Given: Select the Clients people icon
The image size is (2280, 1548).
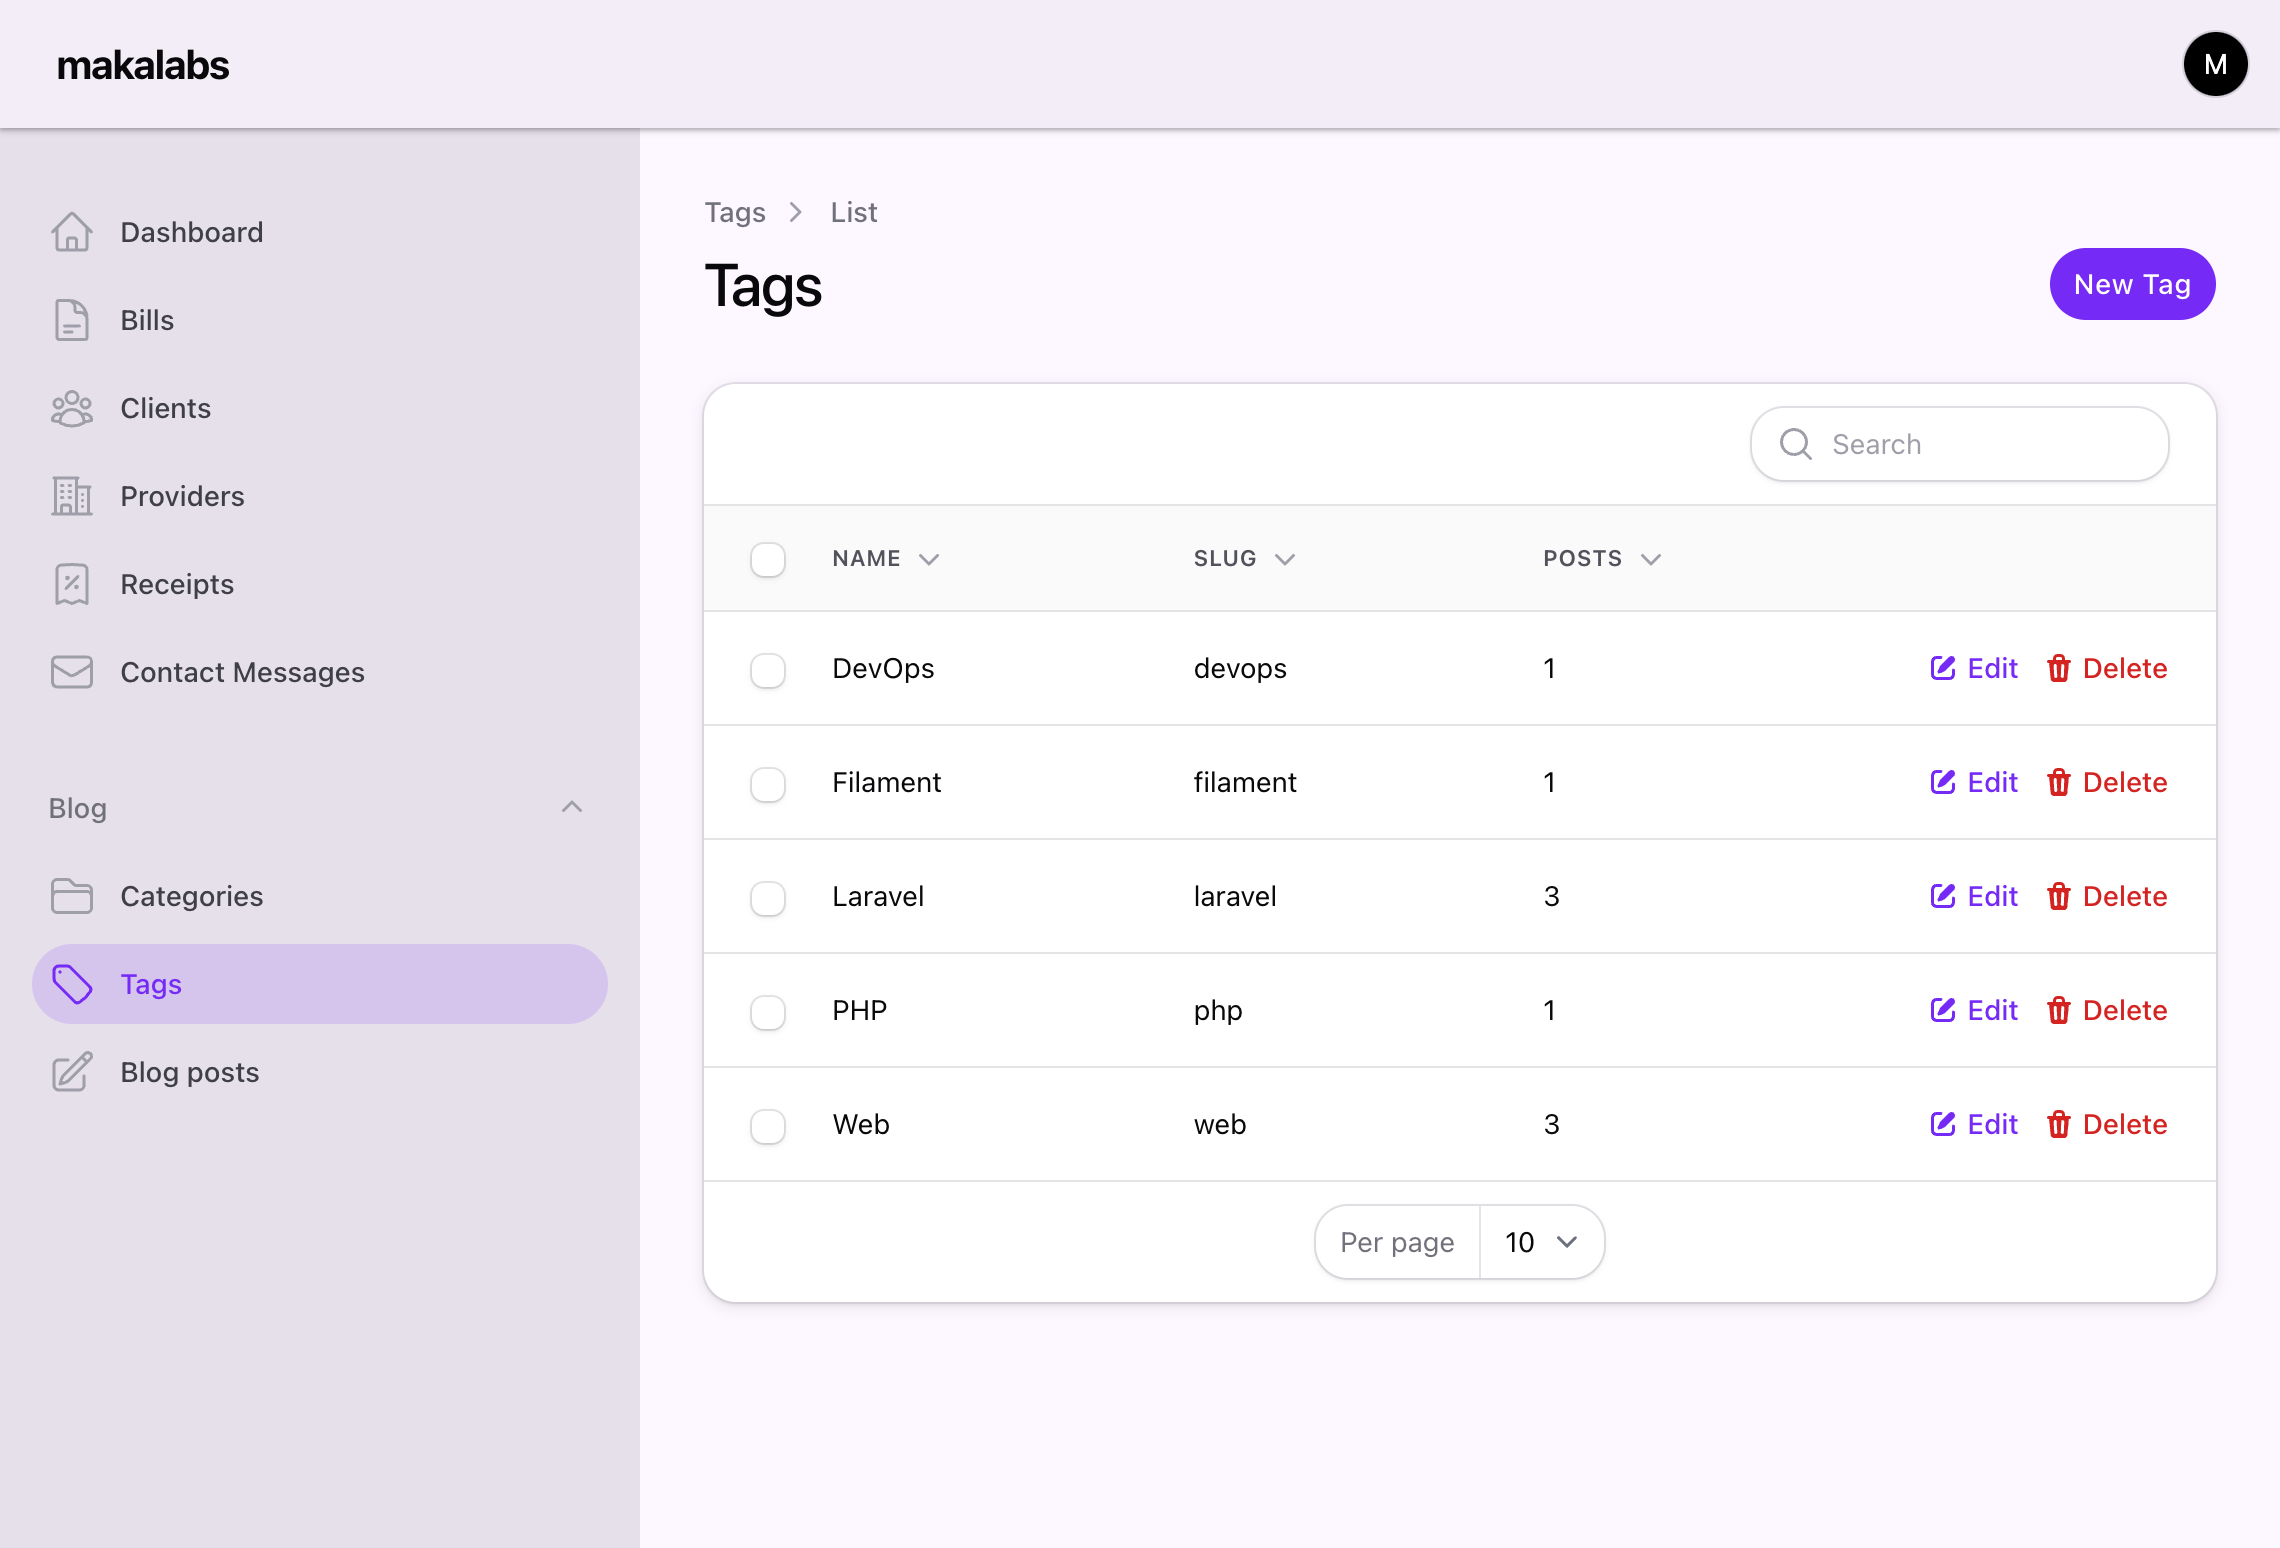Looking at the screenshot, I should [x=71, y=408].
